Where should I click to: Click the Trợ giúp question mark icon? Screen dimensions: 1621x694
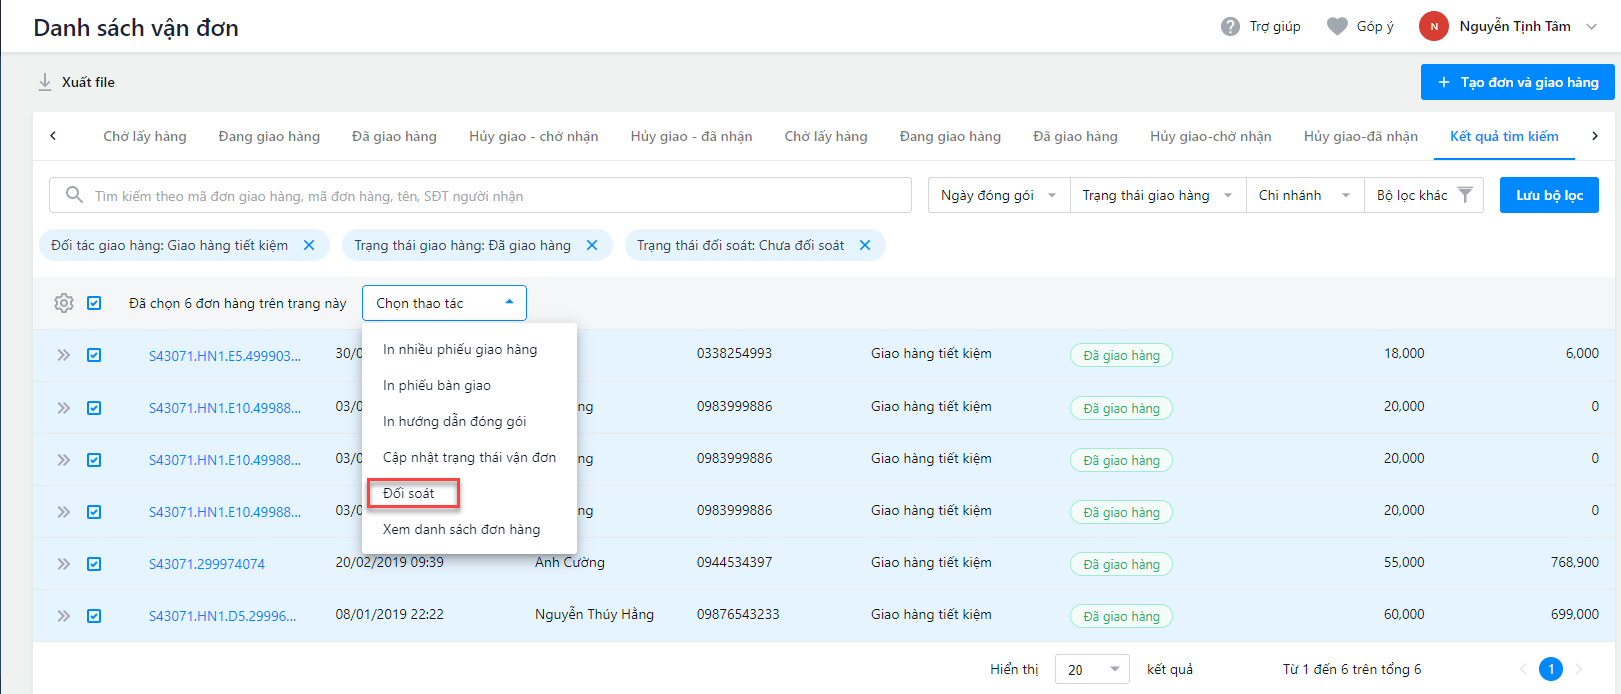pos(1230,27)
